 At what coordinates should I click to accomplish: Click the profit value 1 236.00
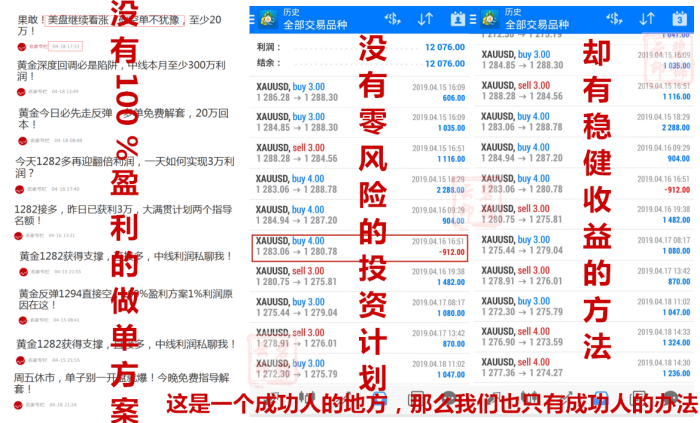pyautogui.click(x=676, y=373)
